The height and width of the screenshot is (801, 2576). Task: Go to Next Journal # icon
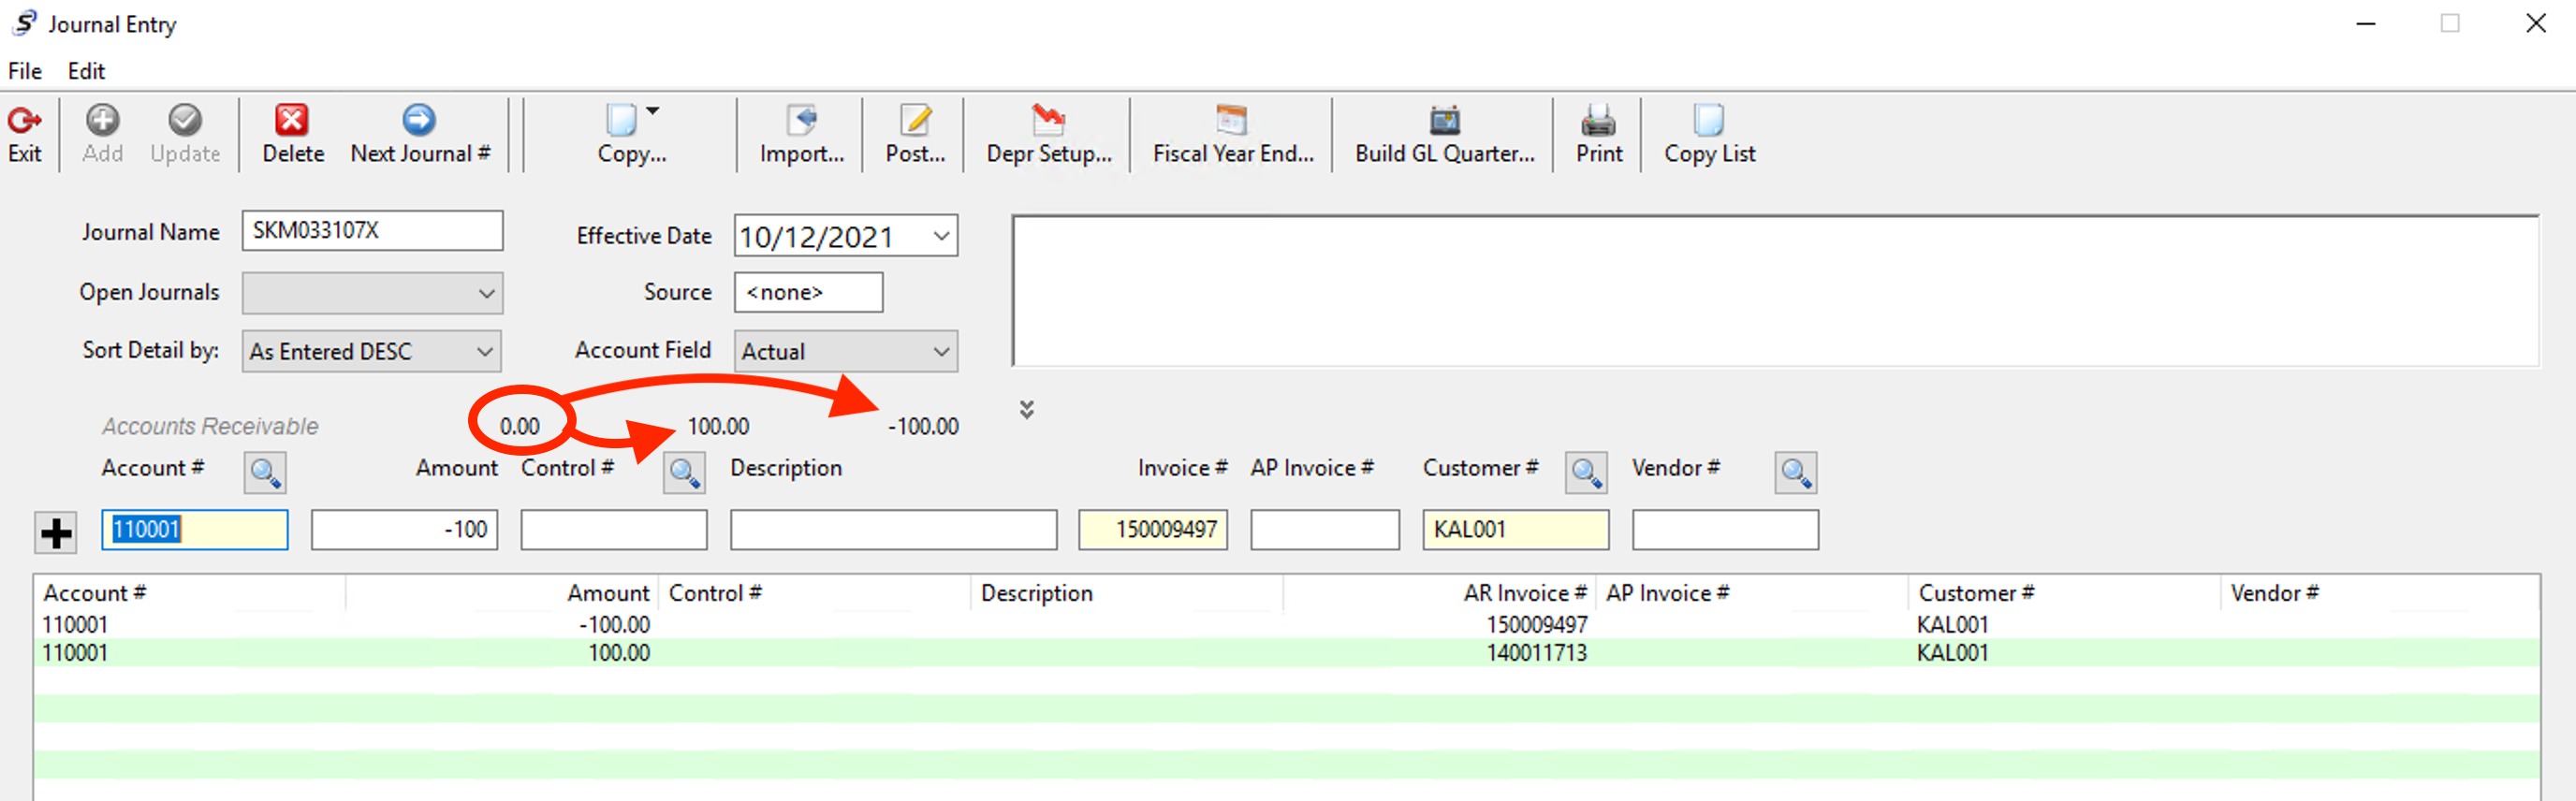coord(419,120)
